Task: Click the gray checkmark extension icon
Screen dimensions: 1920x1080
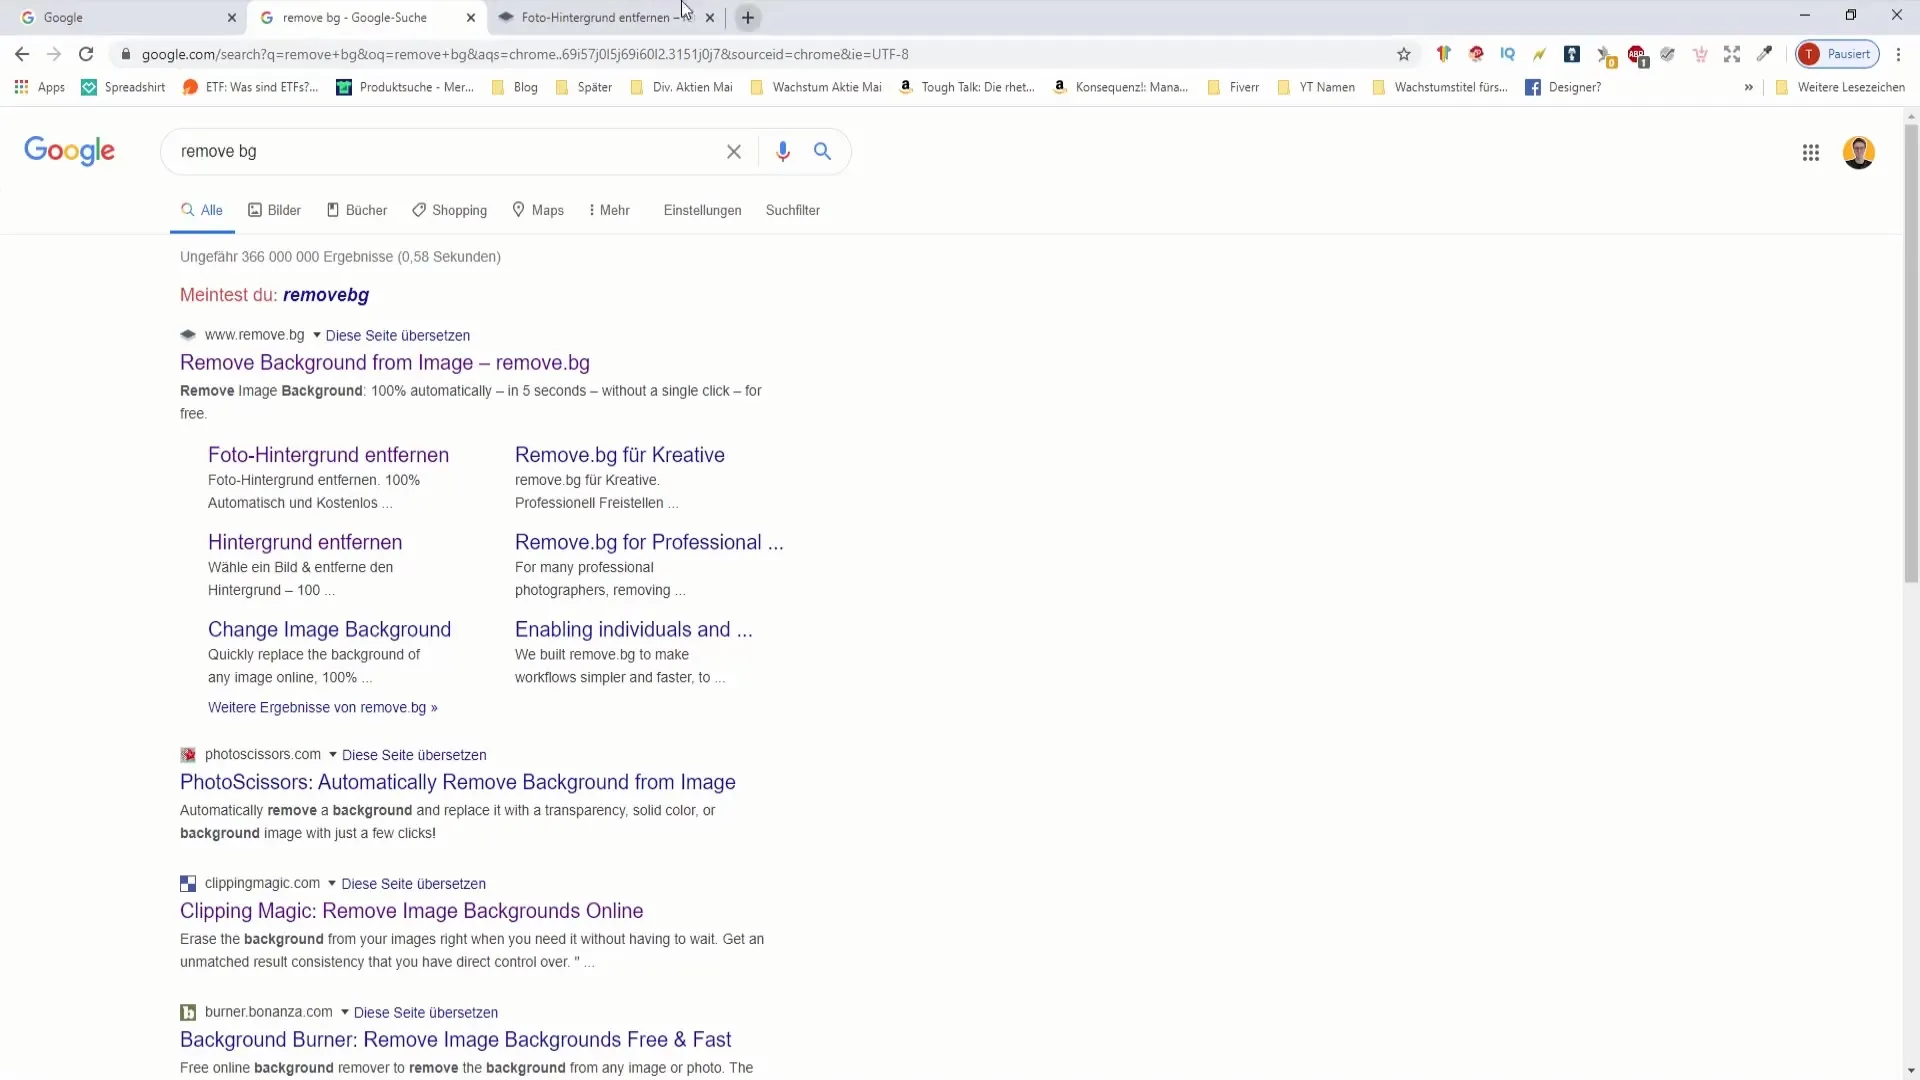Action: [x=1668, y=54]
